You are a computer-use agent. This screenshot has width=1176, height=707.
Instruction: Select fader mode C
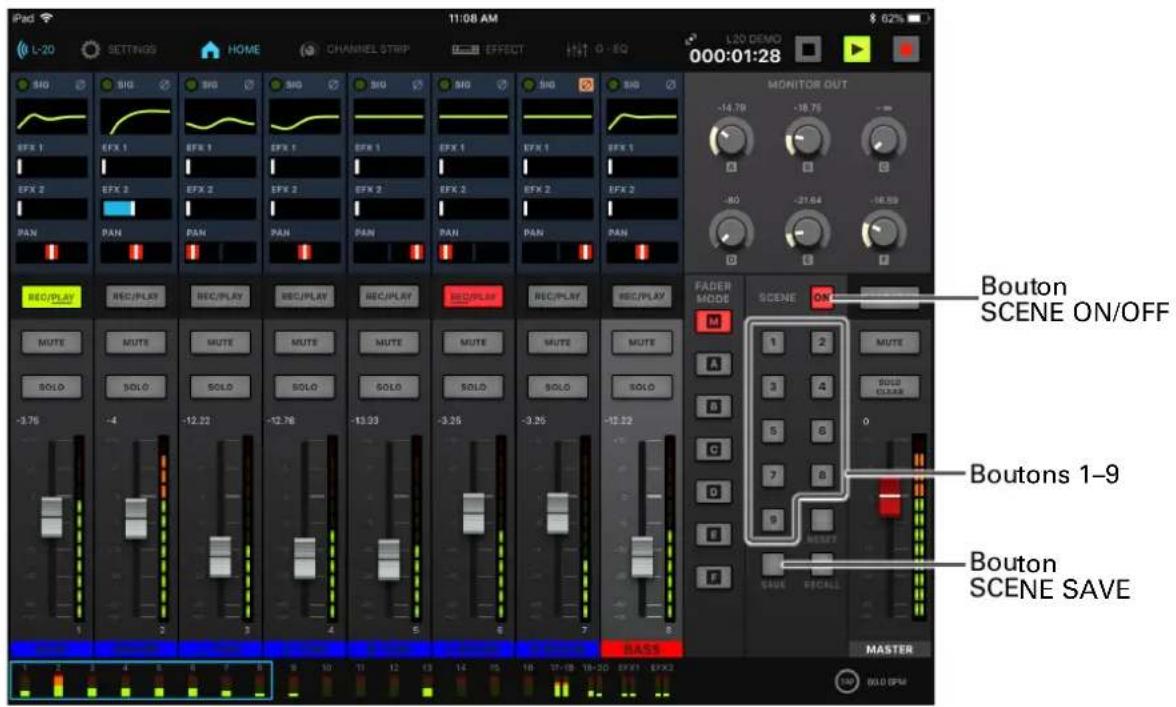(713, 449)
